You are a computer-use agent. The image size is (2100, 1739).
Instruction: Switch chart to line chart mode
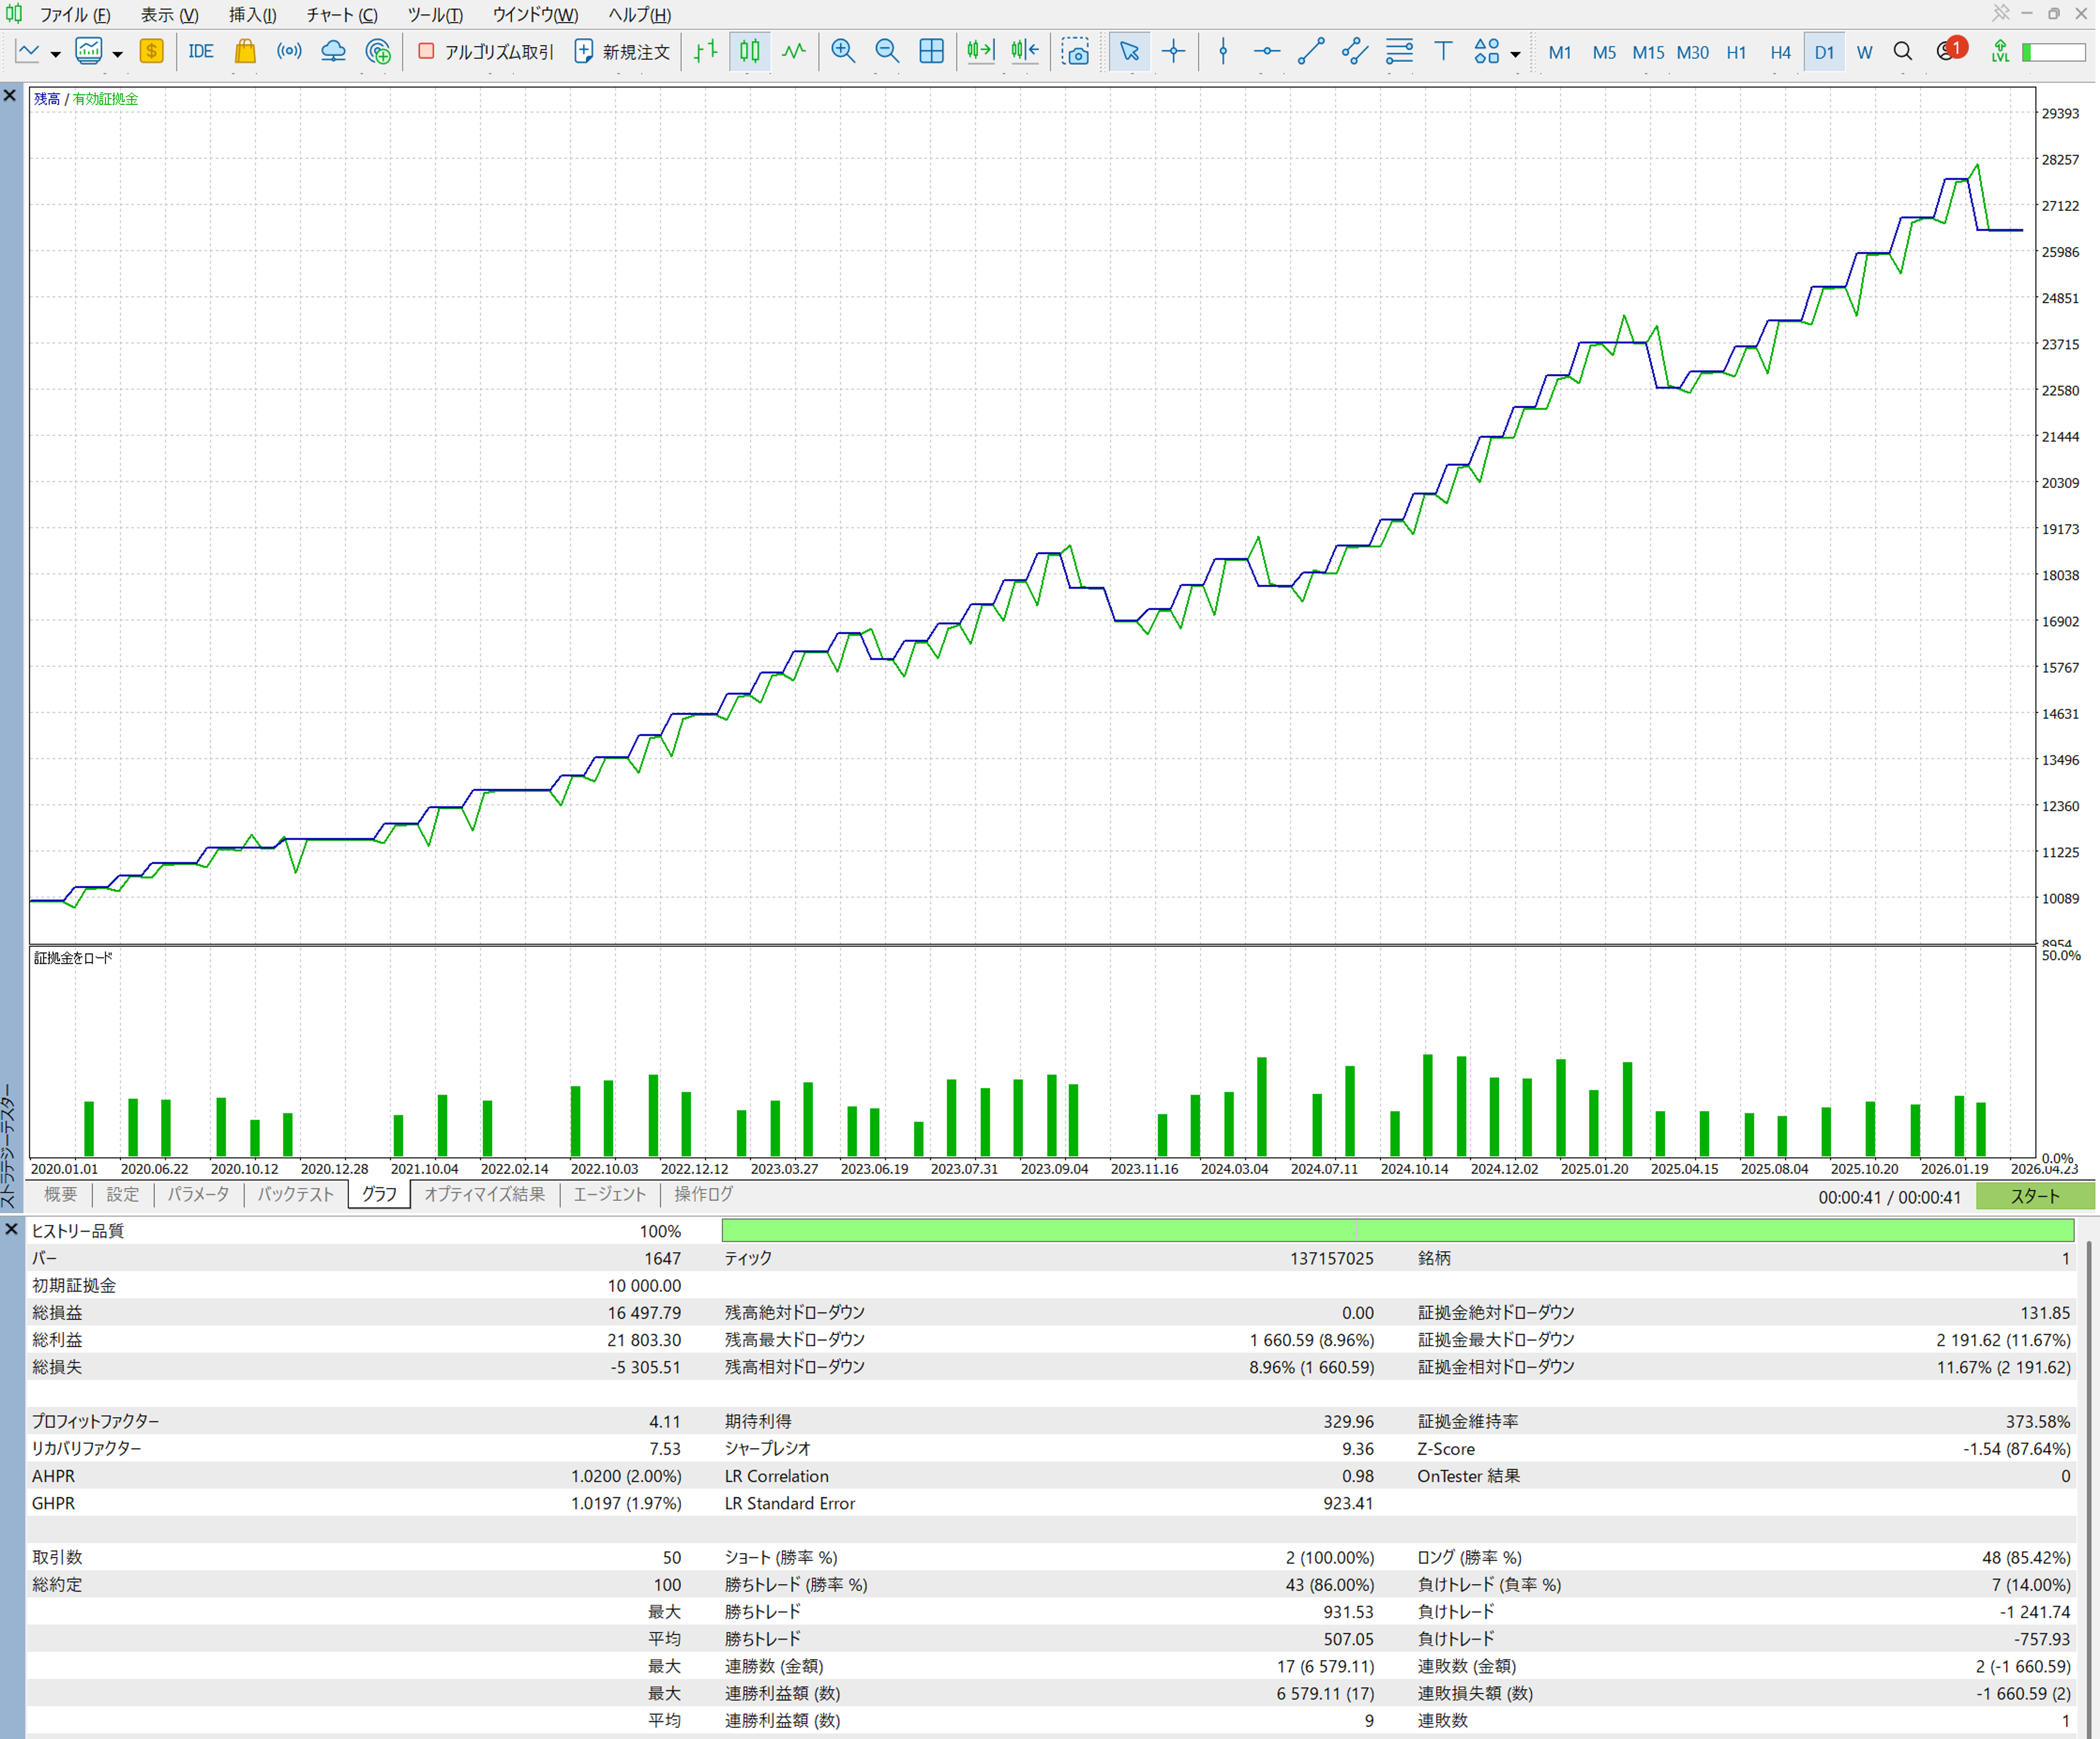click(794, 51)
